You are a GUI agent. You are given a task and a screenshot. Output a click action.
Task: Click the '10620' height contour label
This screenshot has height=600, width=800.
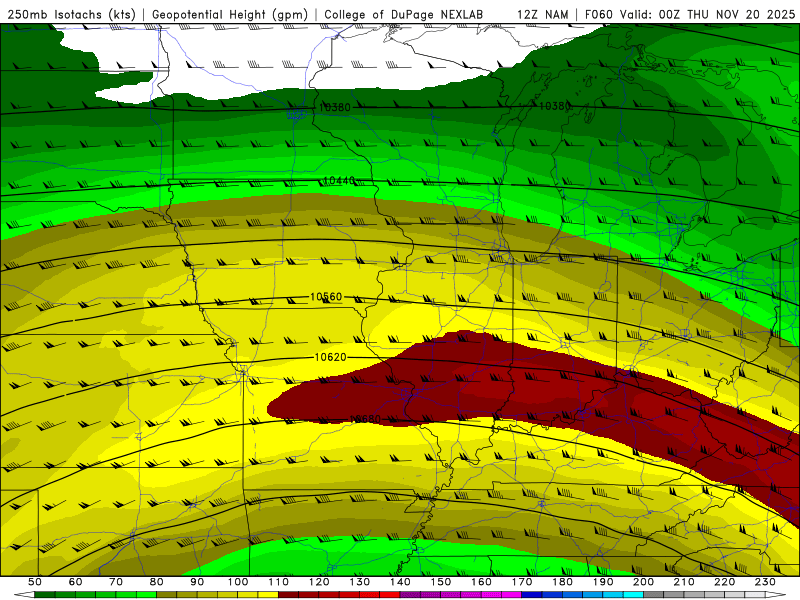330,357
